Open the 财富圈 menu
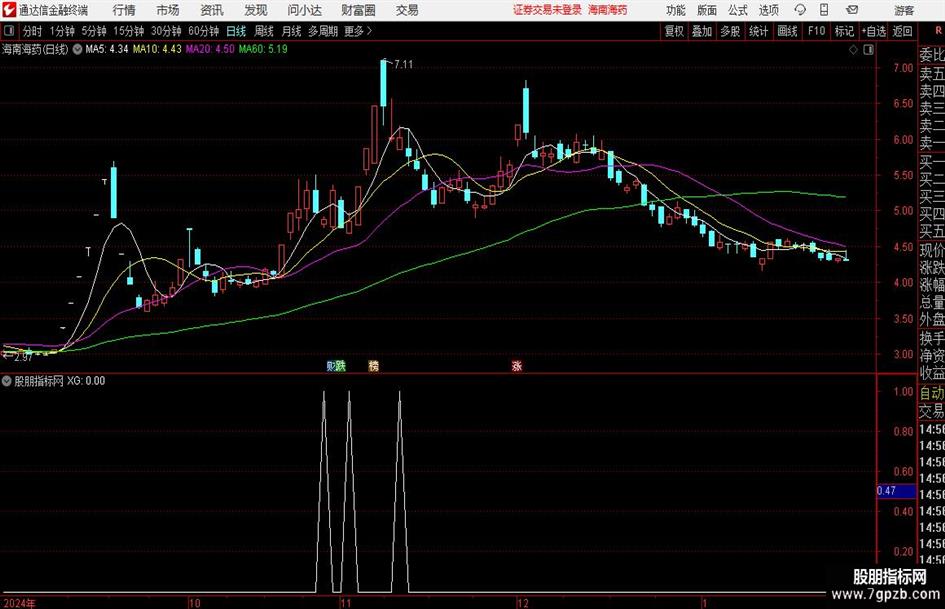The width and height of the screenshot is (945, 609). tap(358, 10)
